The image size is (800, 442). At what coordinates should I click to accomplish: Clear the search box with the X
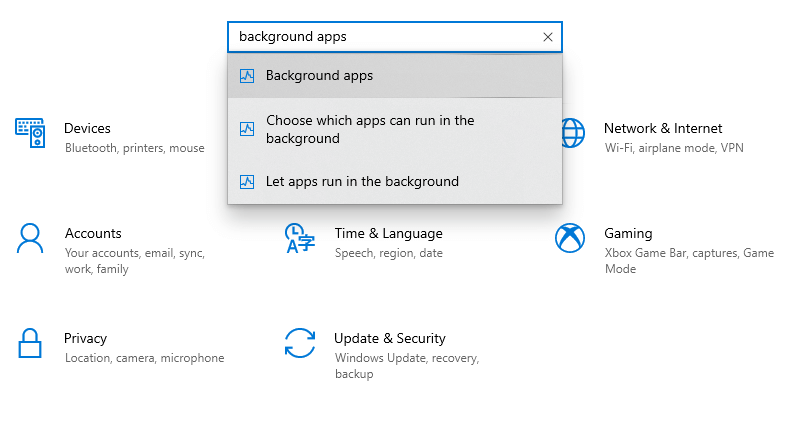(547, 37)
